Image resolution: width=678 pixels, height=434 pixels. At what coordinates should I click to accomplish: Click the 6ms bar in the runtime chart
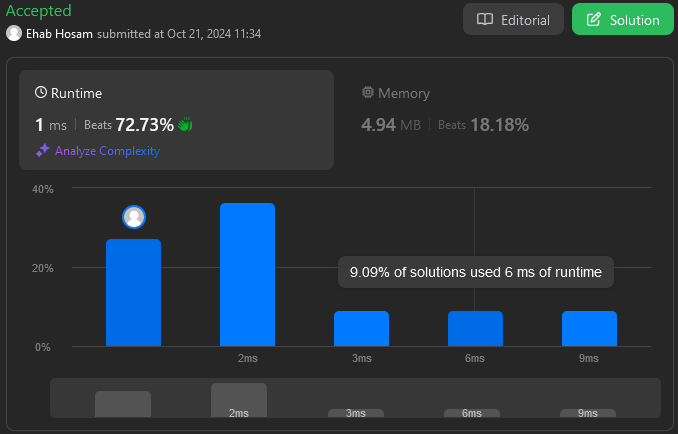coord(475,328)
